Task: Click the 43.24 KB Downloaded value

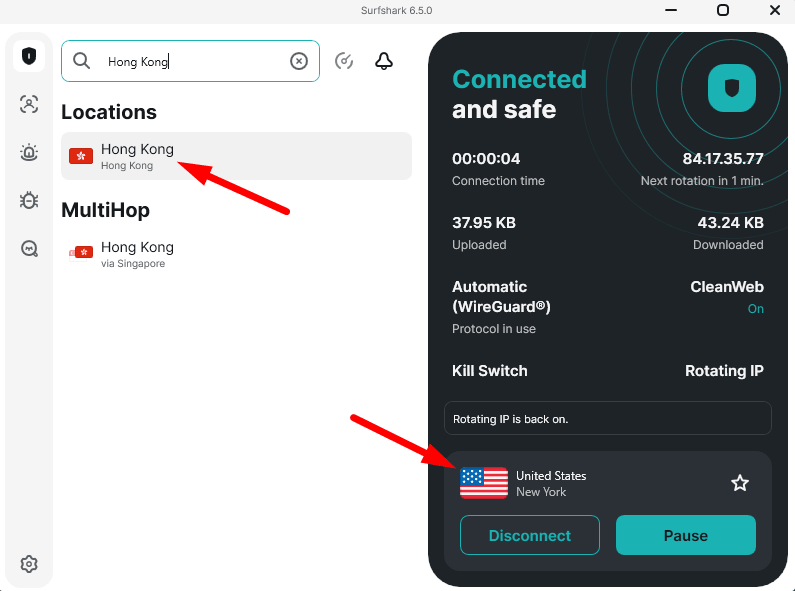Action: coord(730,223)
